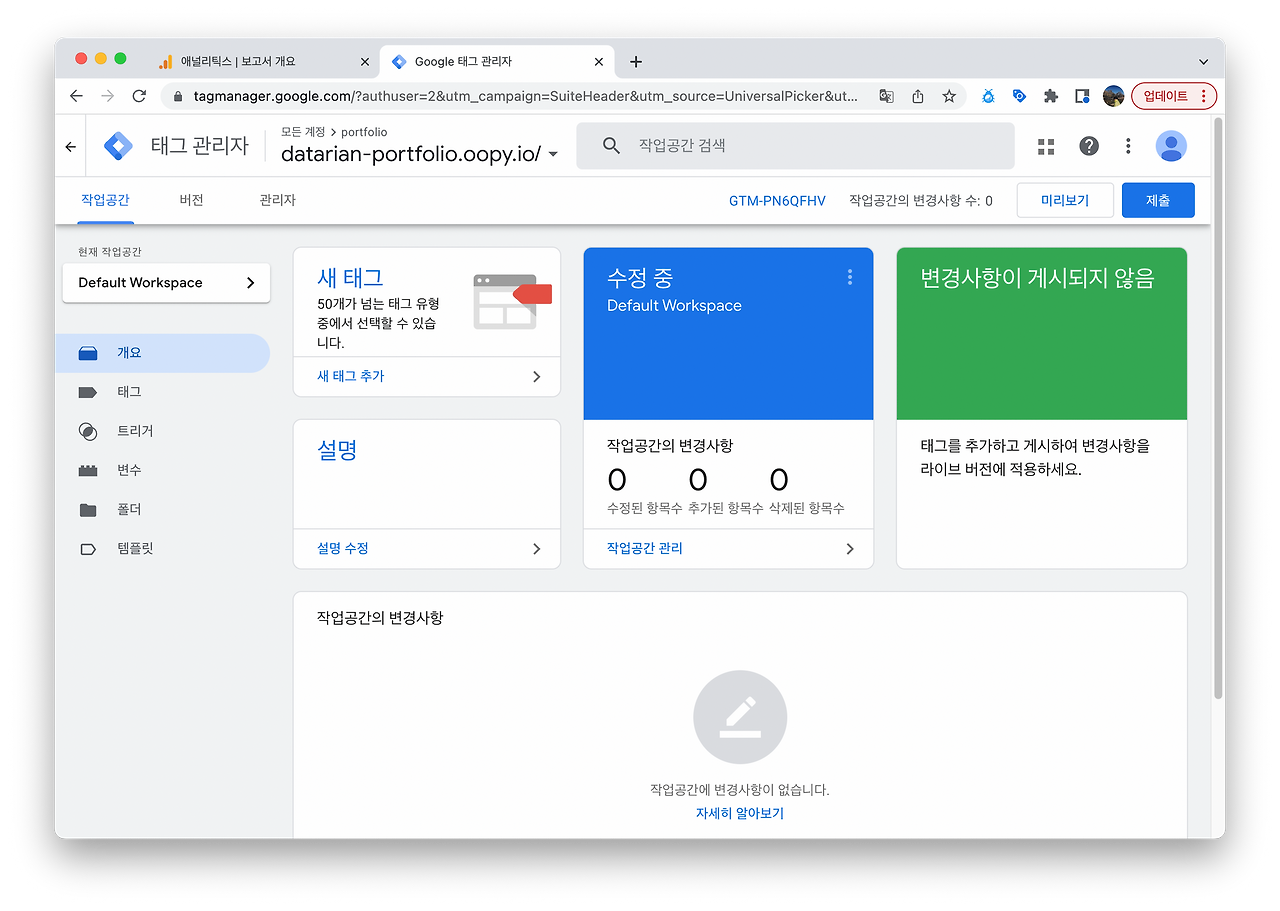
Task: Click the Tag Manager logo icon
Action: (118, 146)
